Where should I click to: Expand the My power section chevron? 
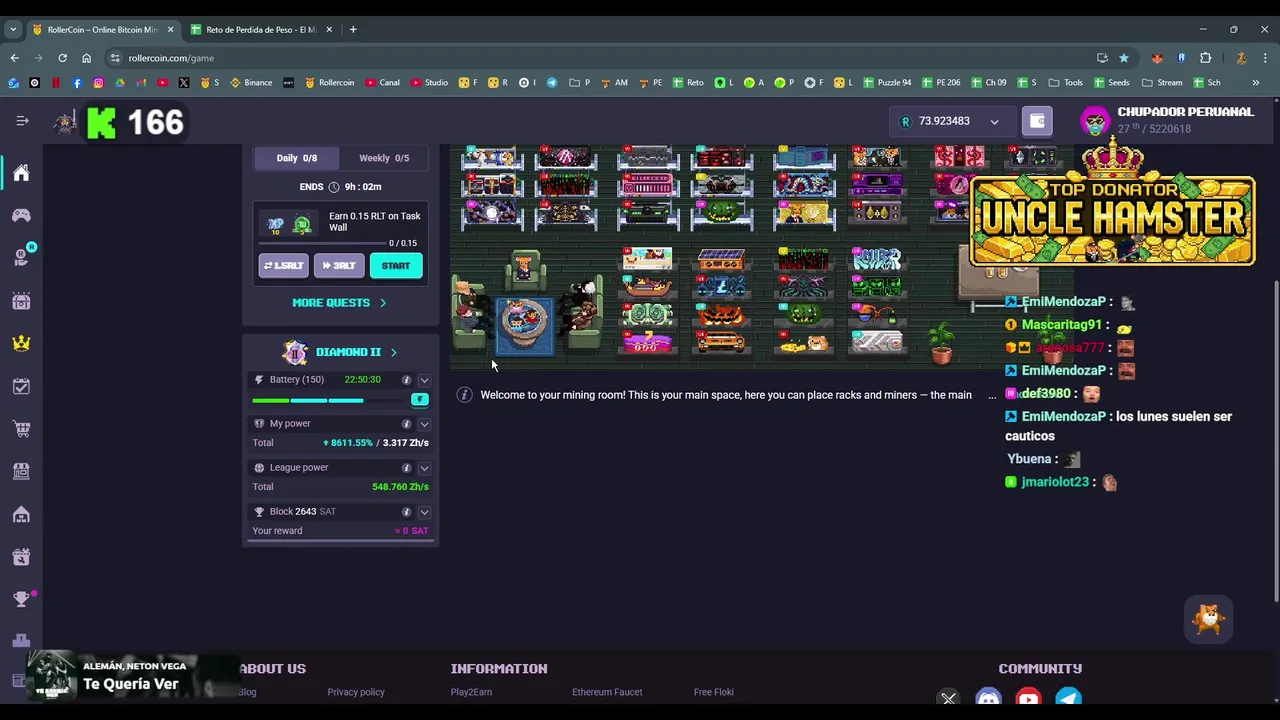pos(424,424)
